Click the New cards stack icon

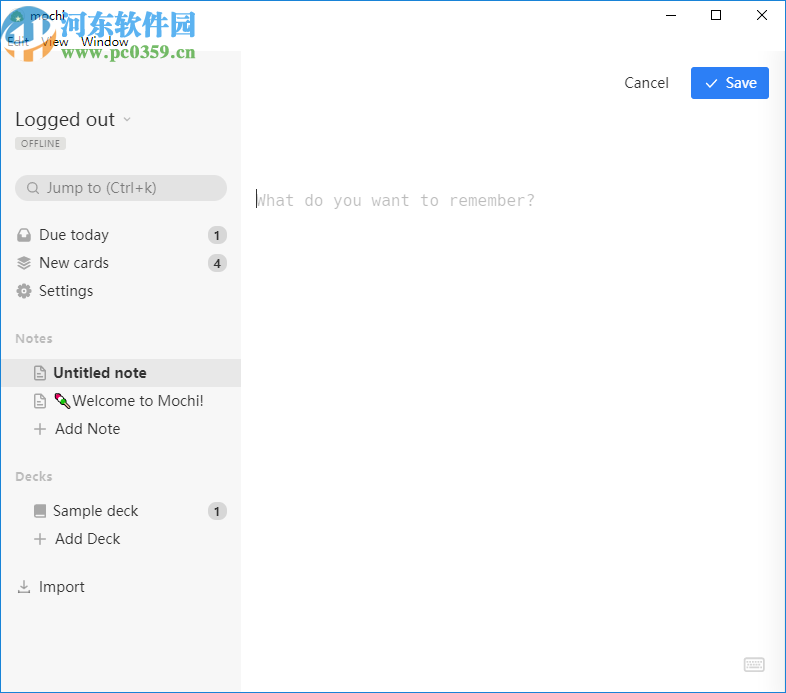(x=24, y=263)
